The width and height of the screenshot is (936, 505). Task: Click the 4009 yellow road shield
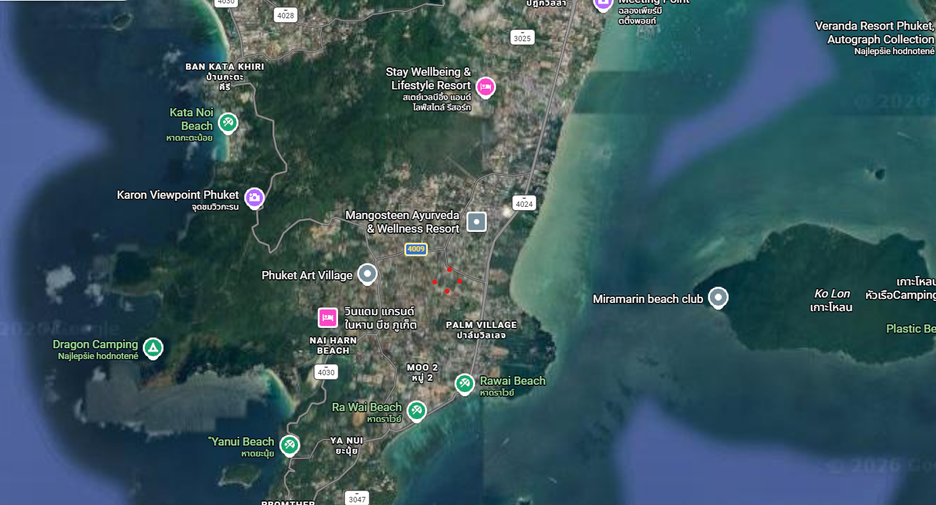[416, 249]
